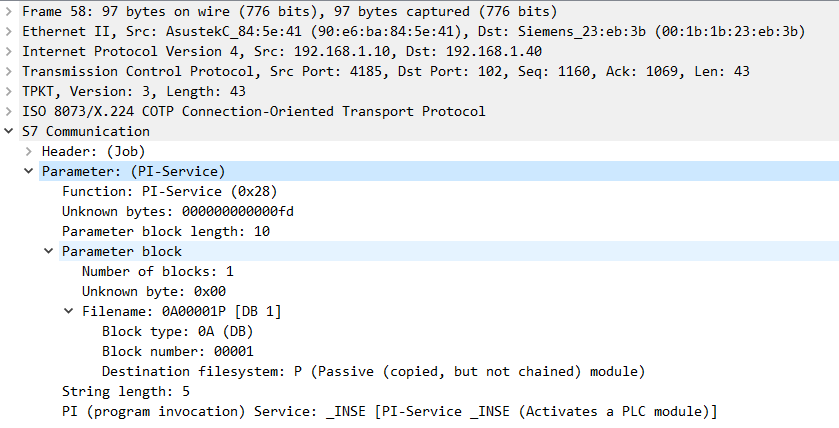Select the Block number: 00001 row
The image size is (839, 428).
click(x=177, y=351)
